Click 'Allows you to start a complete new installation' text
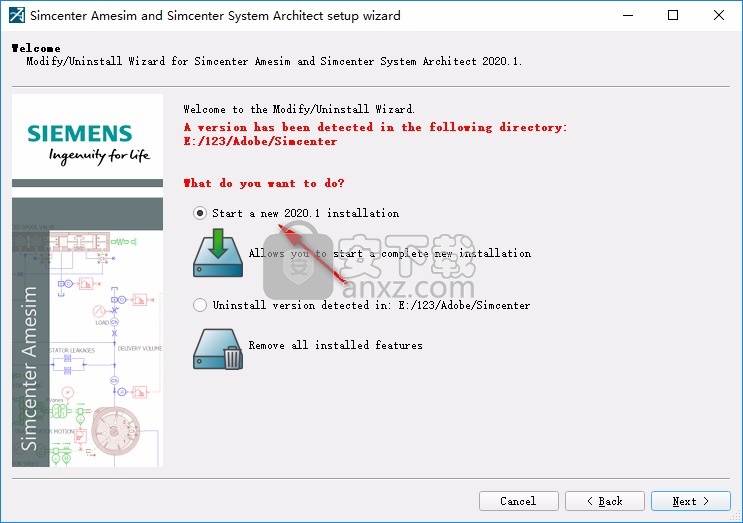The height and width of the screenshot is (523, 743). (390, 253)
